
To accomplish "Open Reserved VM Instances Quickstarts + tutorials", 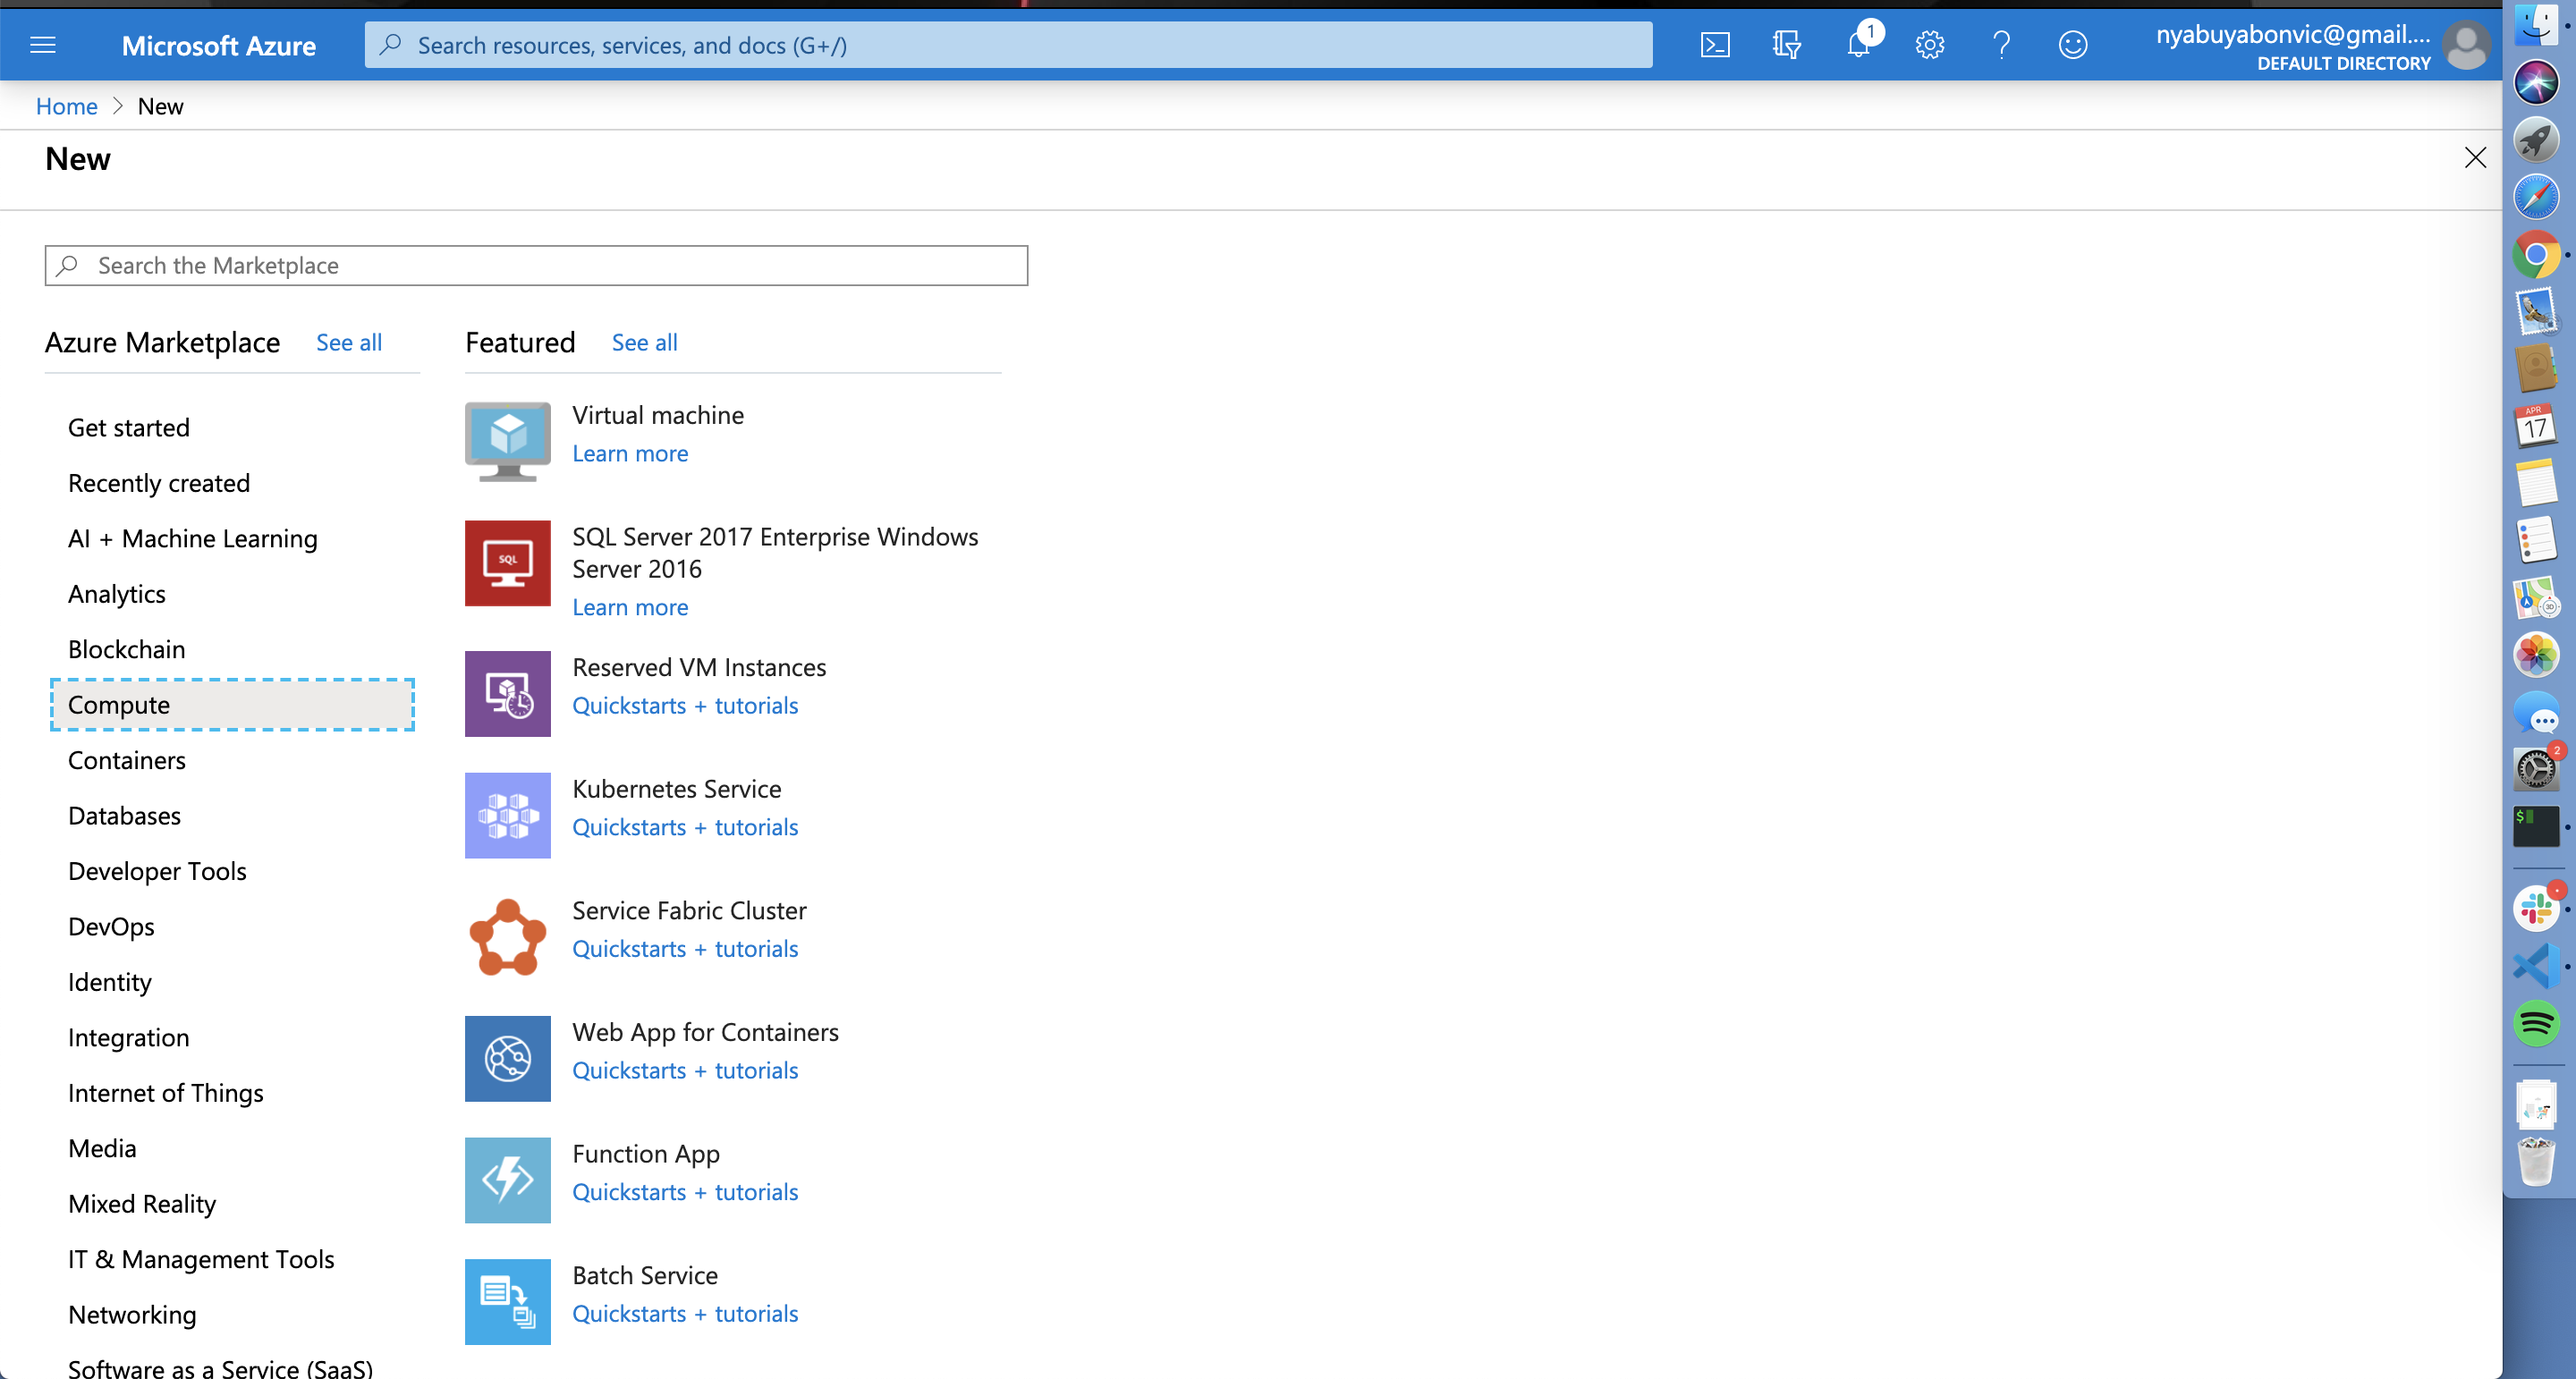I will pyautogui.click(x=685, y=705).
